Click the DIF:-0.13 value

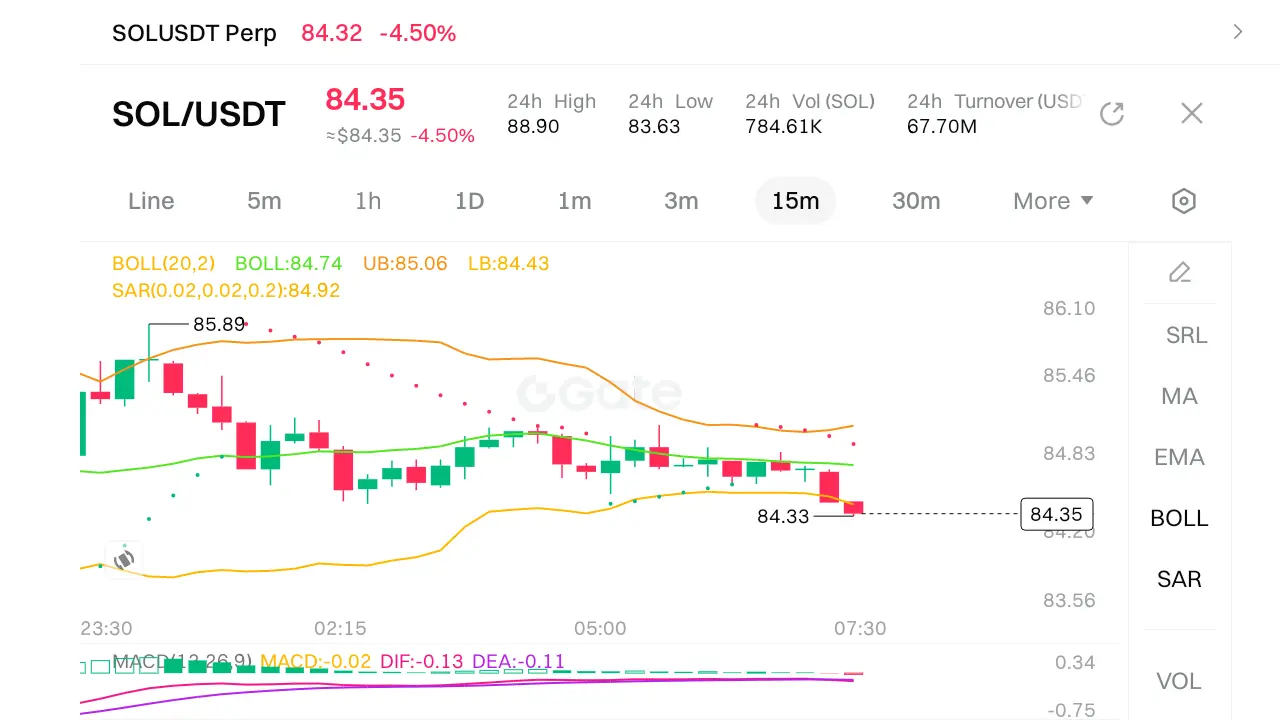coord(421,661)
